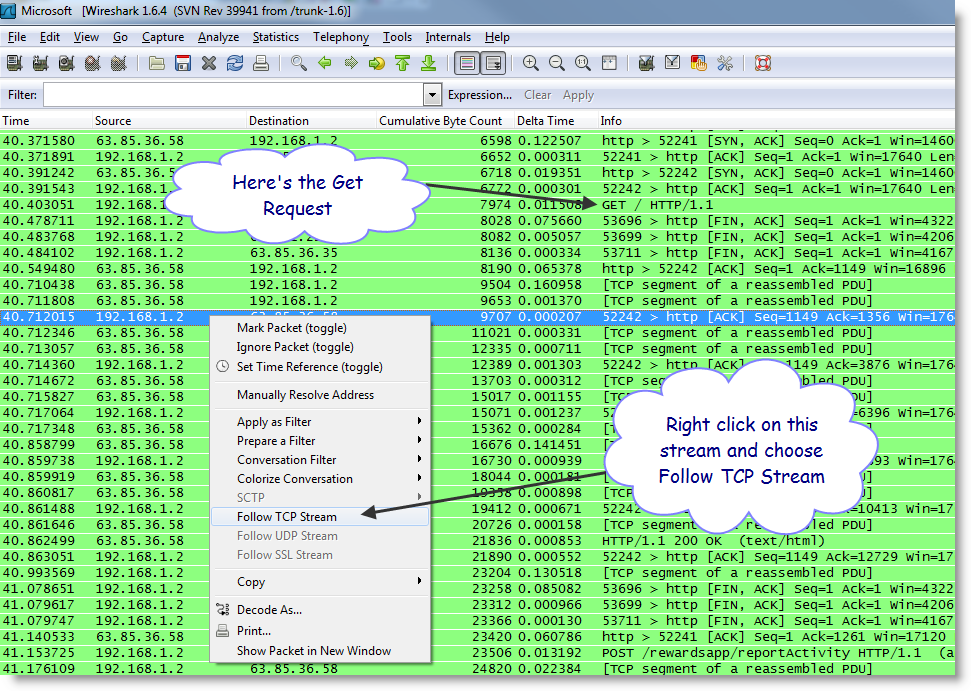Close the capture file
The height and width of the screenshot is (691, 971).
pyautogui.click(x=209, y=63)
